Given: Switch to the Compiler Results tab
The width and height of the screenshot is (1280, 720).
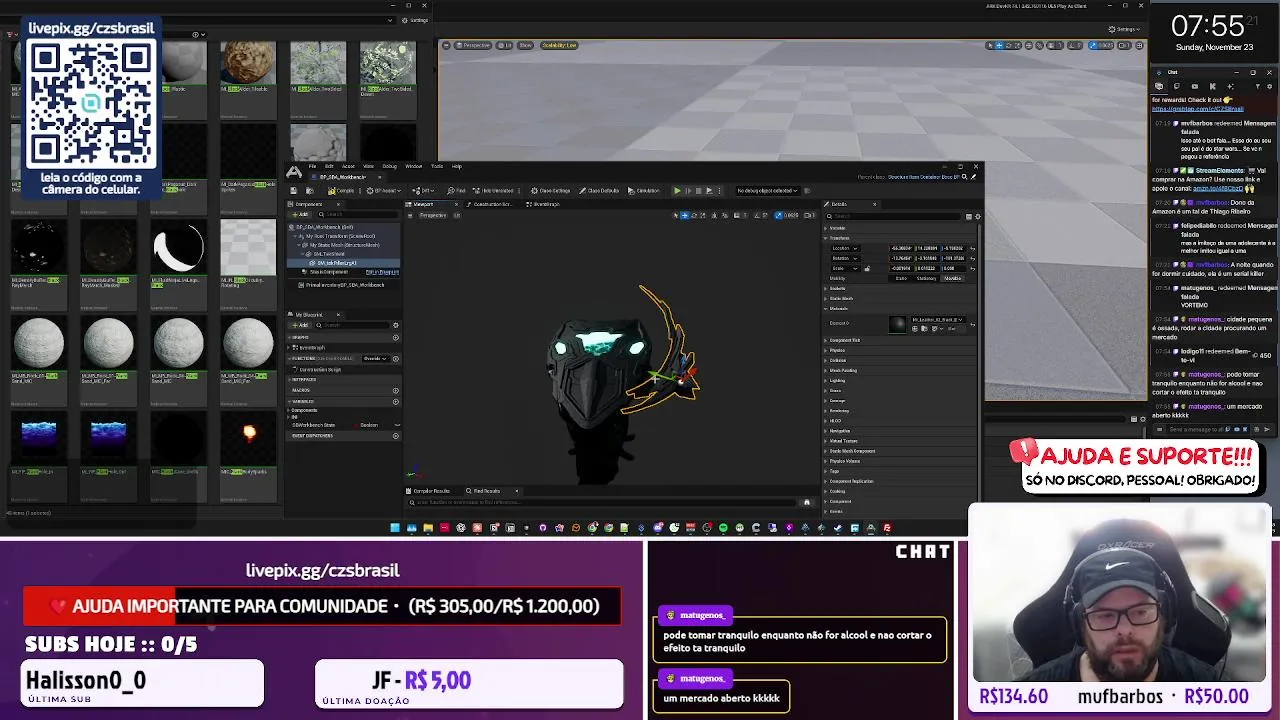Looking at the screenshot, I should [429, 491].
